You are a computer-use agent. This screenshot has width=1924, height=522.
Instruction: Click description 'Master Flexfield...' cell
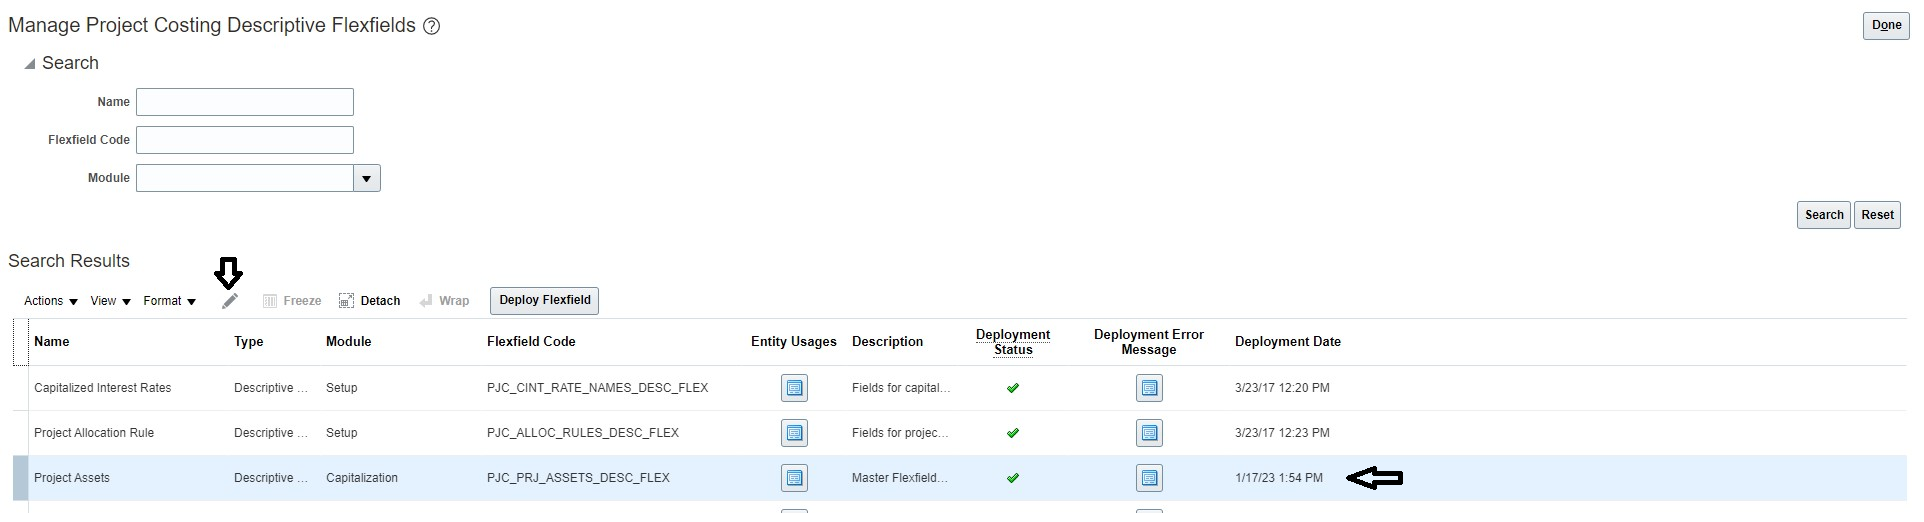pos(900,478)
